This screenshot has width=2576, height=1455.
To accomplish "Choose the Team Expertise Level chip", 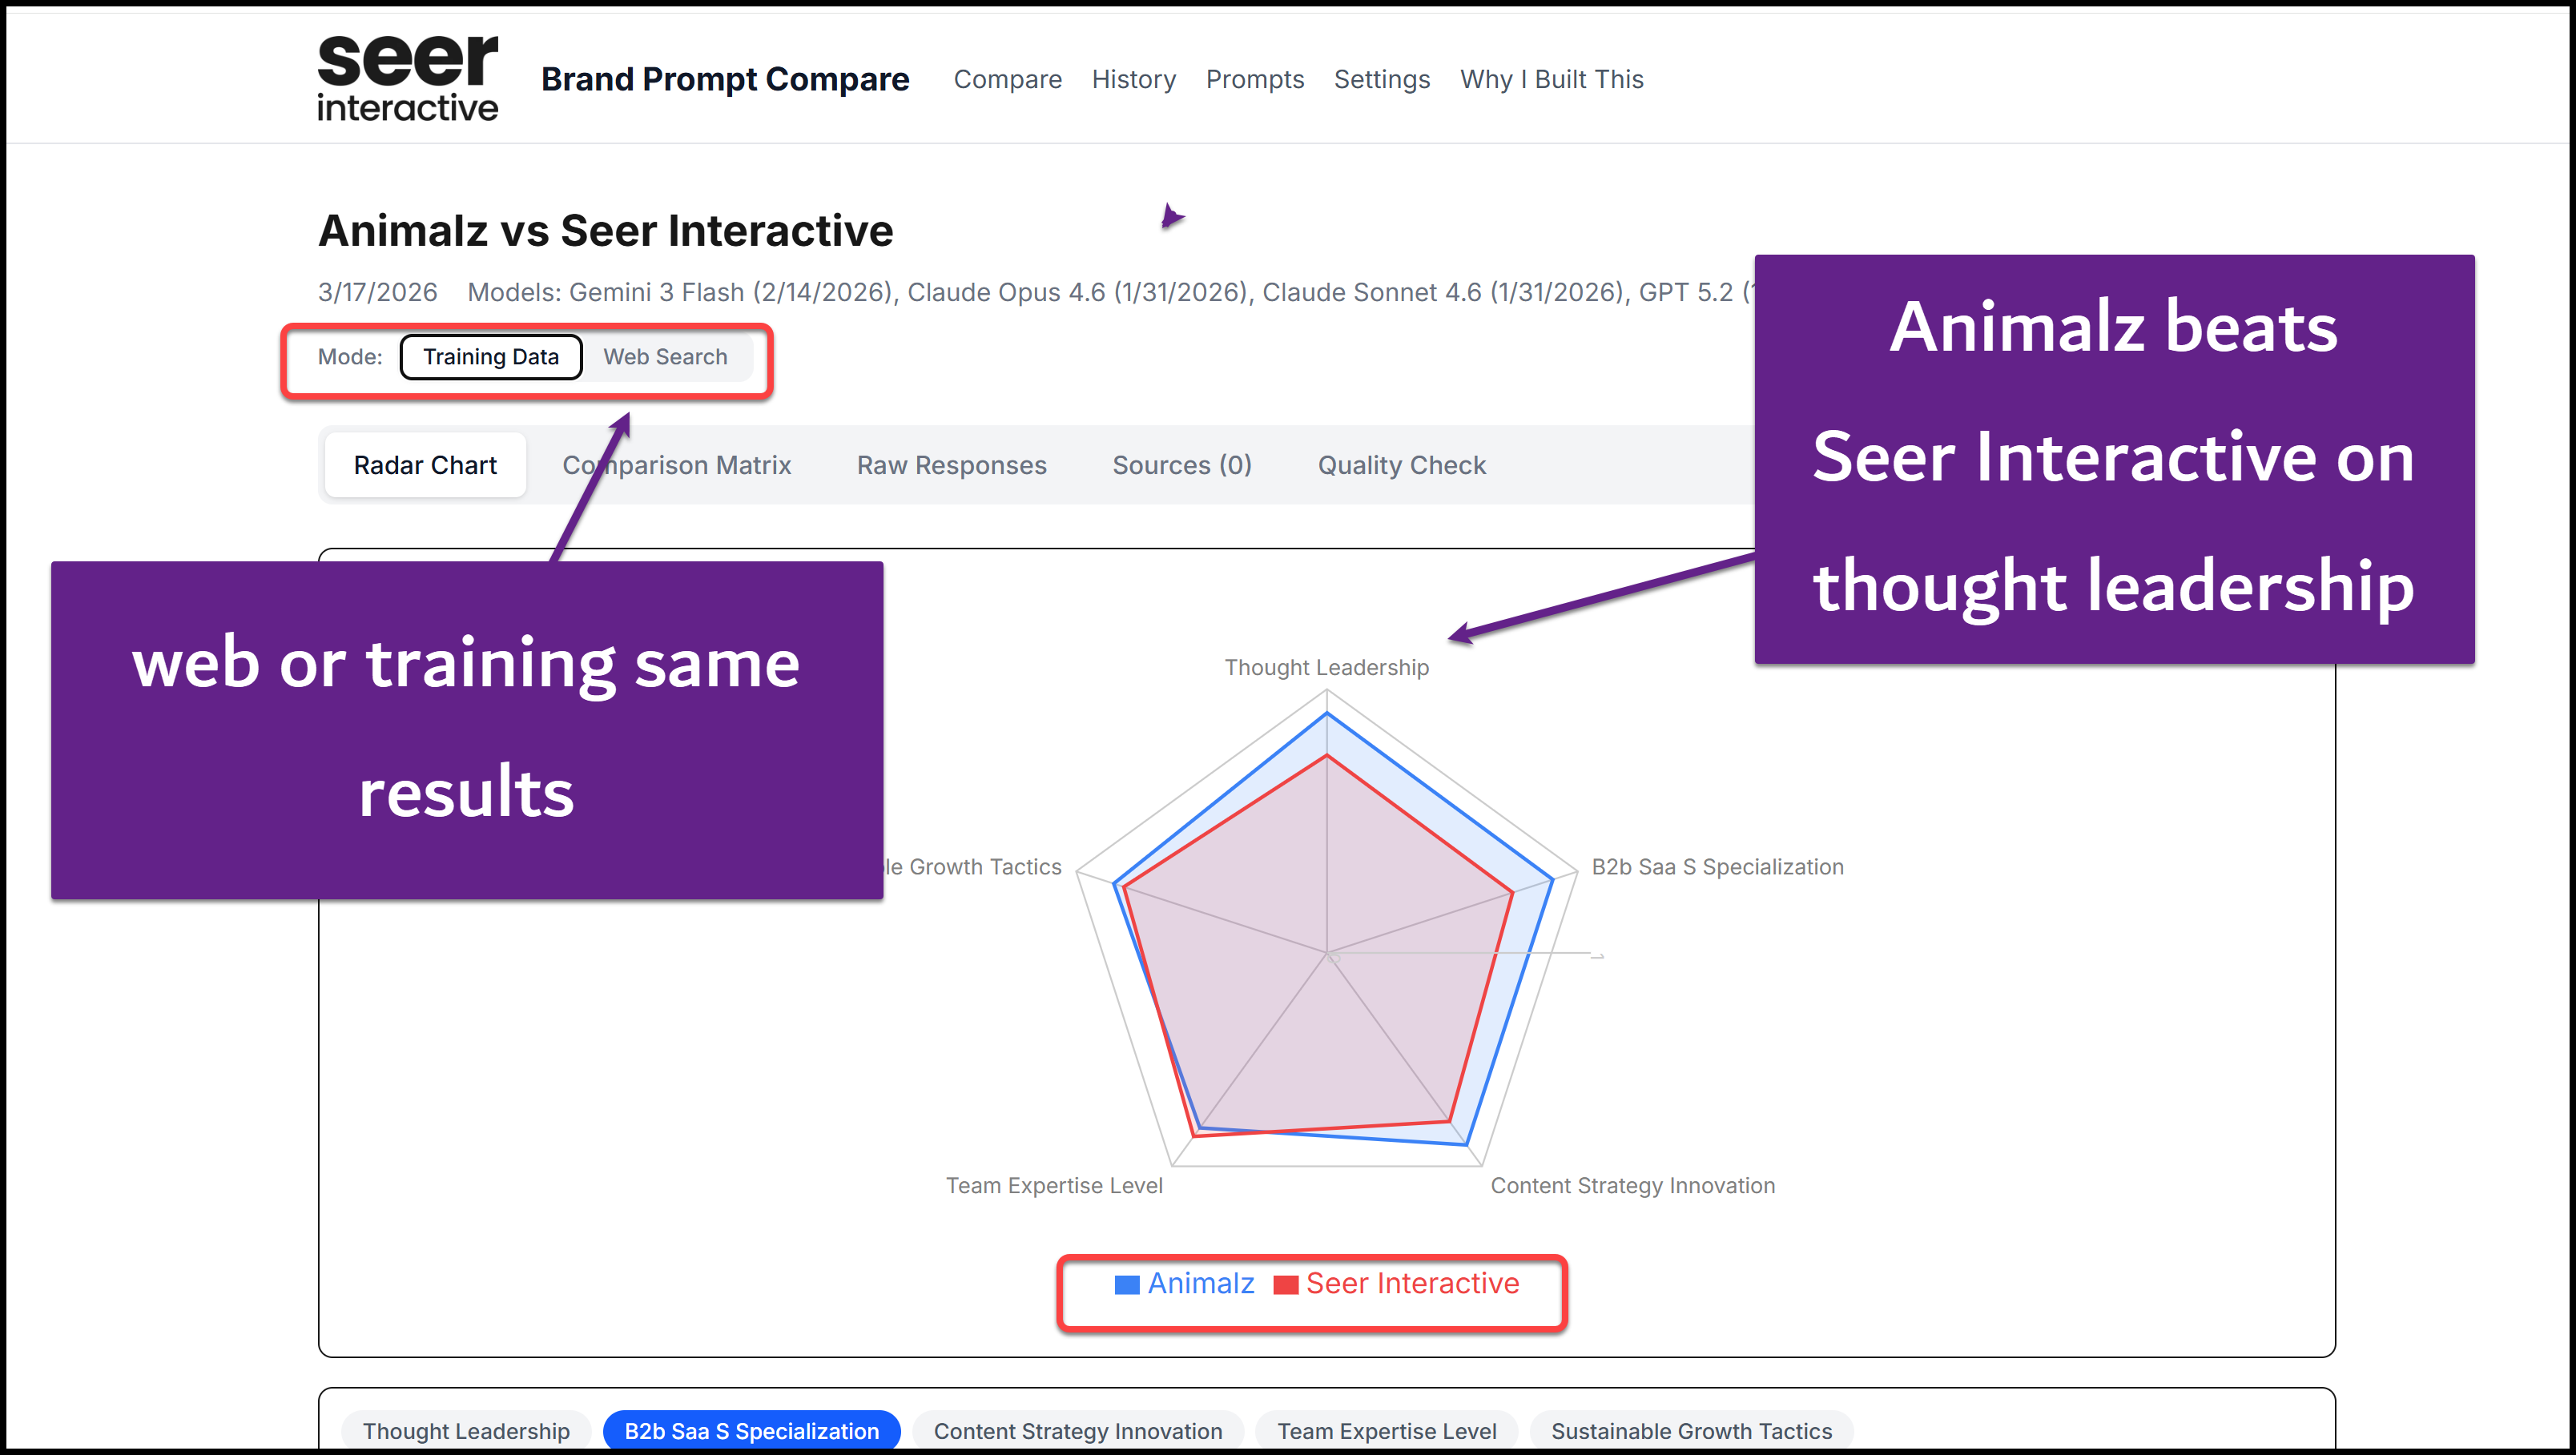I will [x=1386, y=1431].
